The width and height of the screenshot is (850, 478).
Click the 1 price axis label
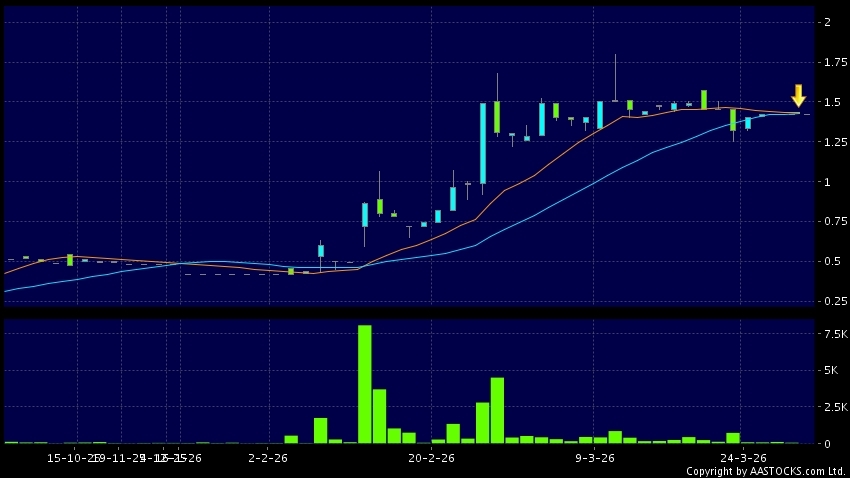826,182
